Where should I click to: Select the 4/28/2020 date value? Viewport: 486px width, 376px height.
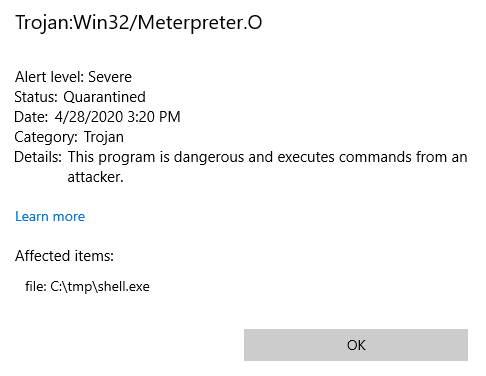tap(89, 117)
